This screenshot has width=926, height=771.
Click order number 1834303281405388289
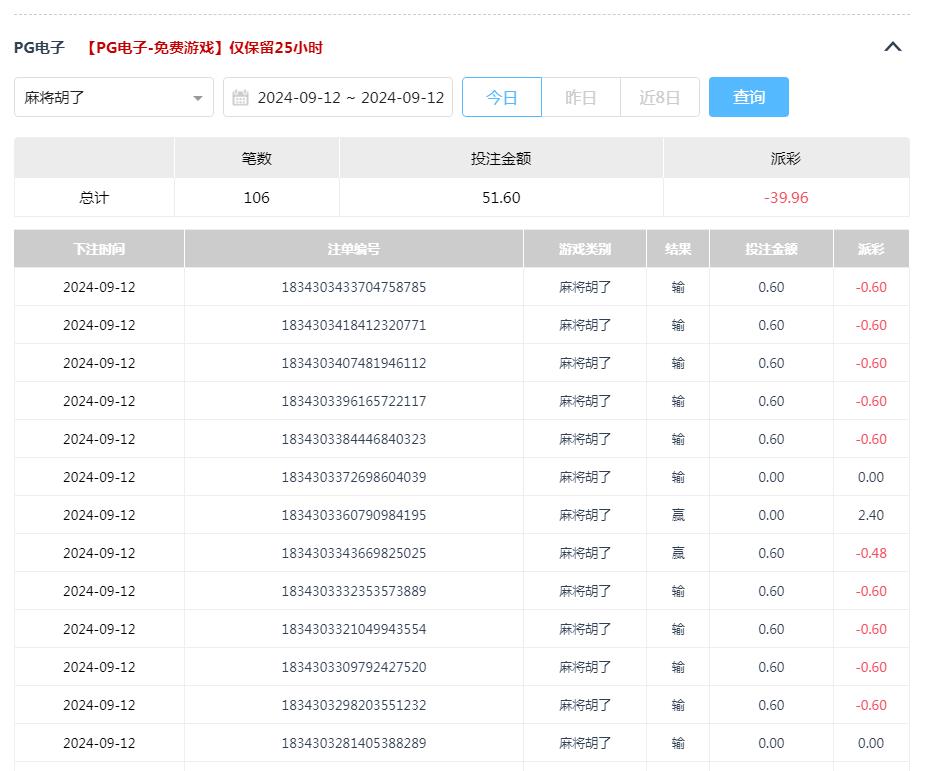354,743
